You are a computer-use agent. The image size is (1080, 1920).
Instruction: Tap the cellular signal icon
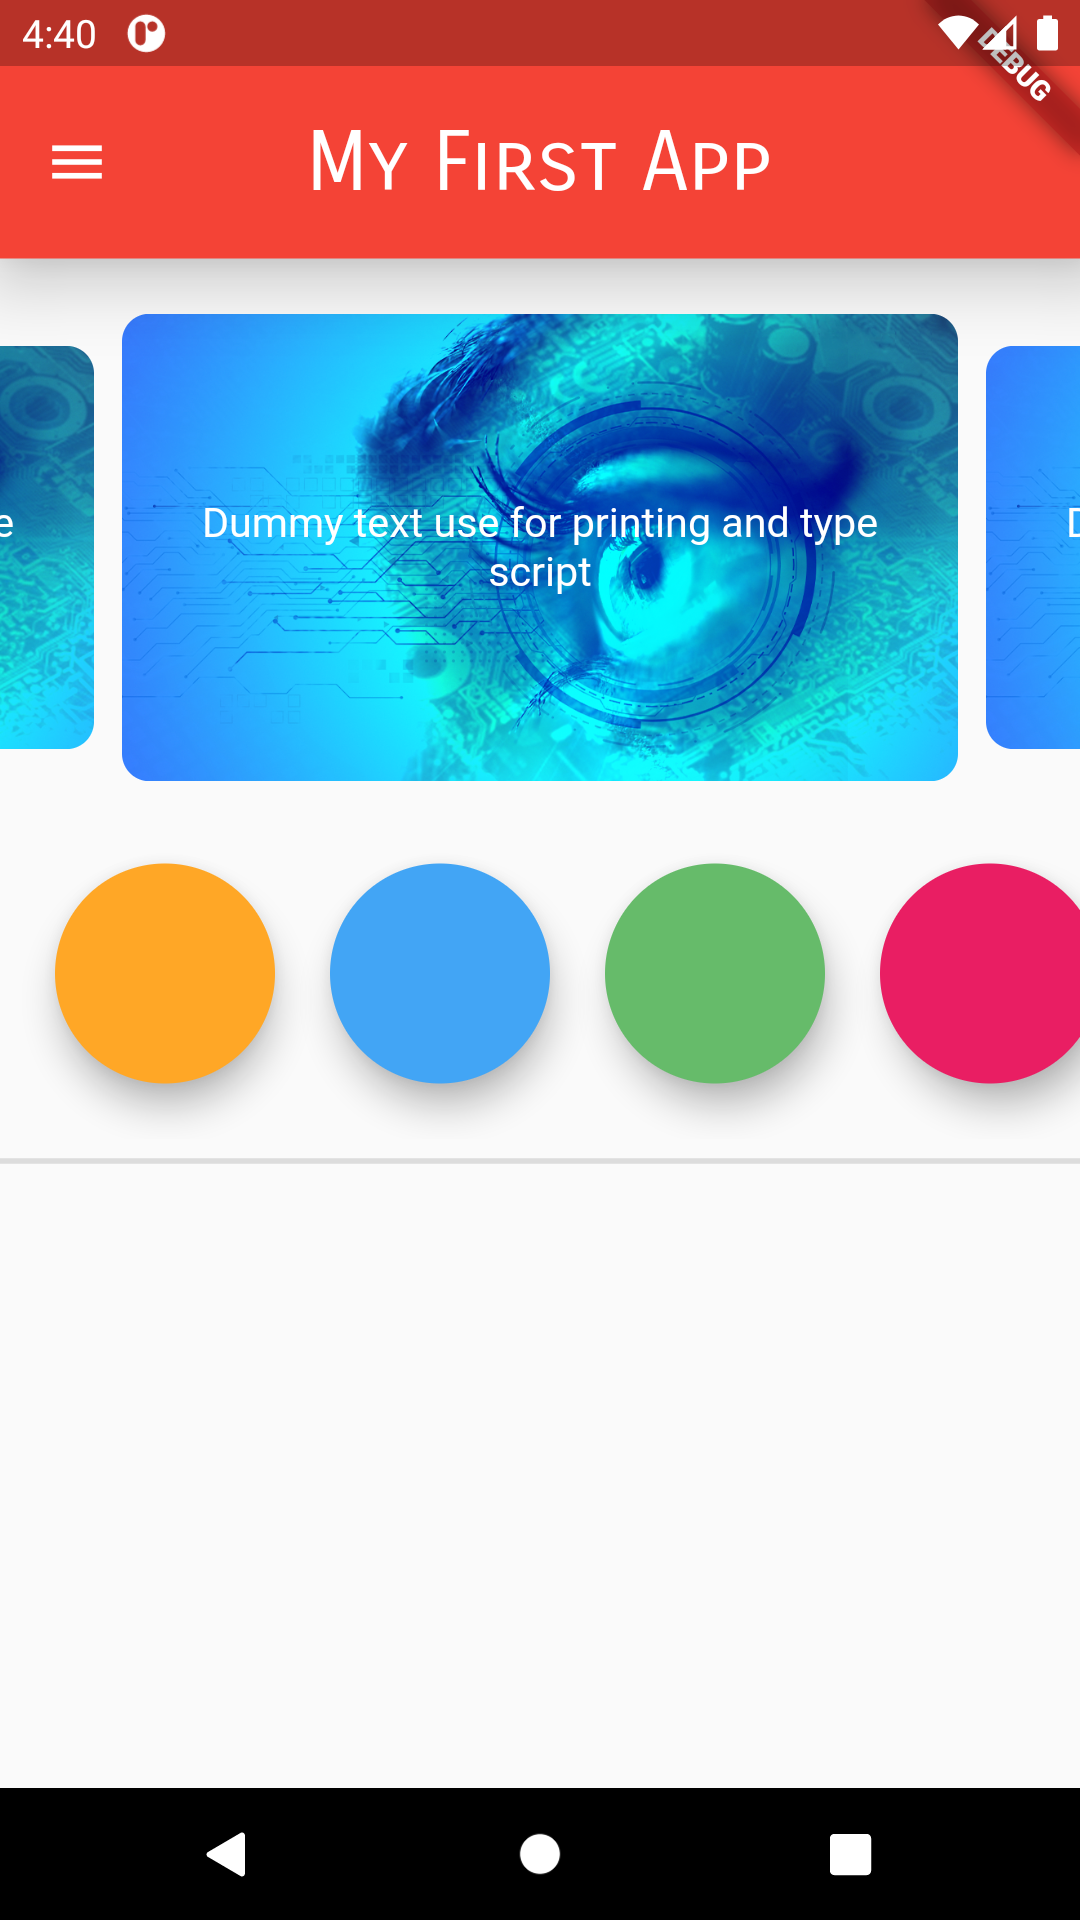(1001, 33)
